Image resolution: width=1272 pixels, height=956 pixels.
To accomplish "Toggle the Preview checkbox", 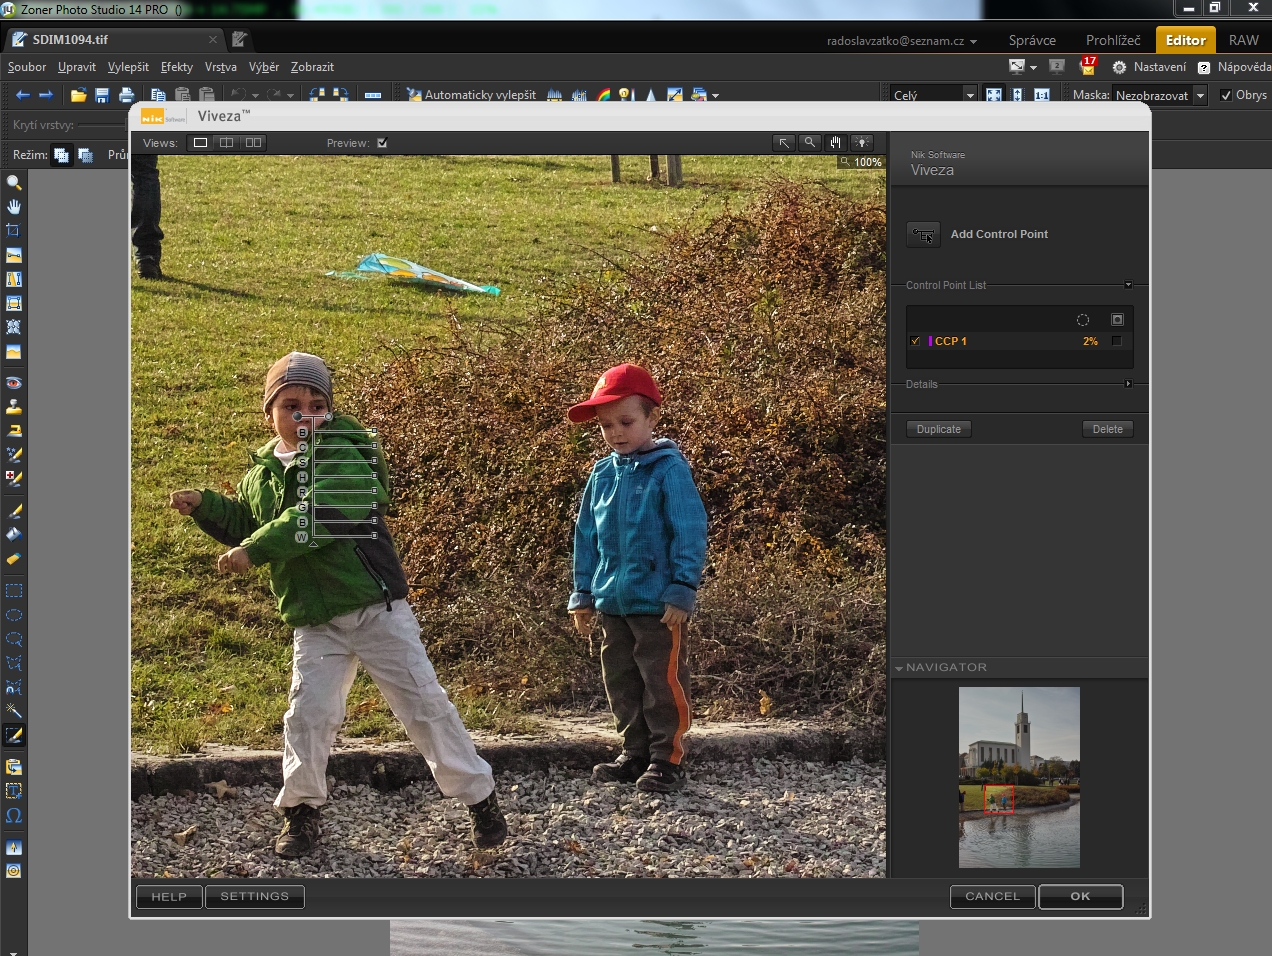I will pyautogui.click(x=382, y=143).
